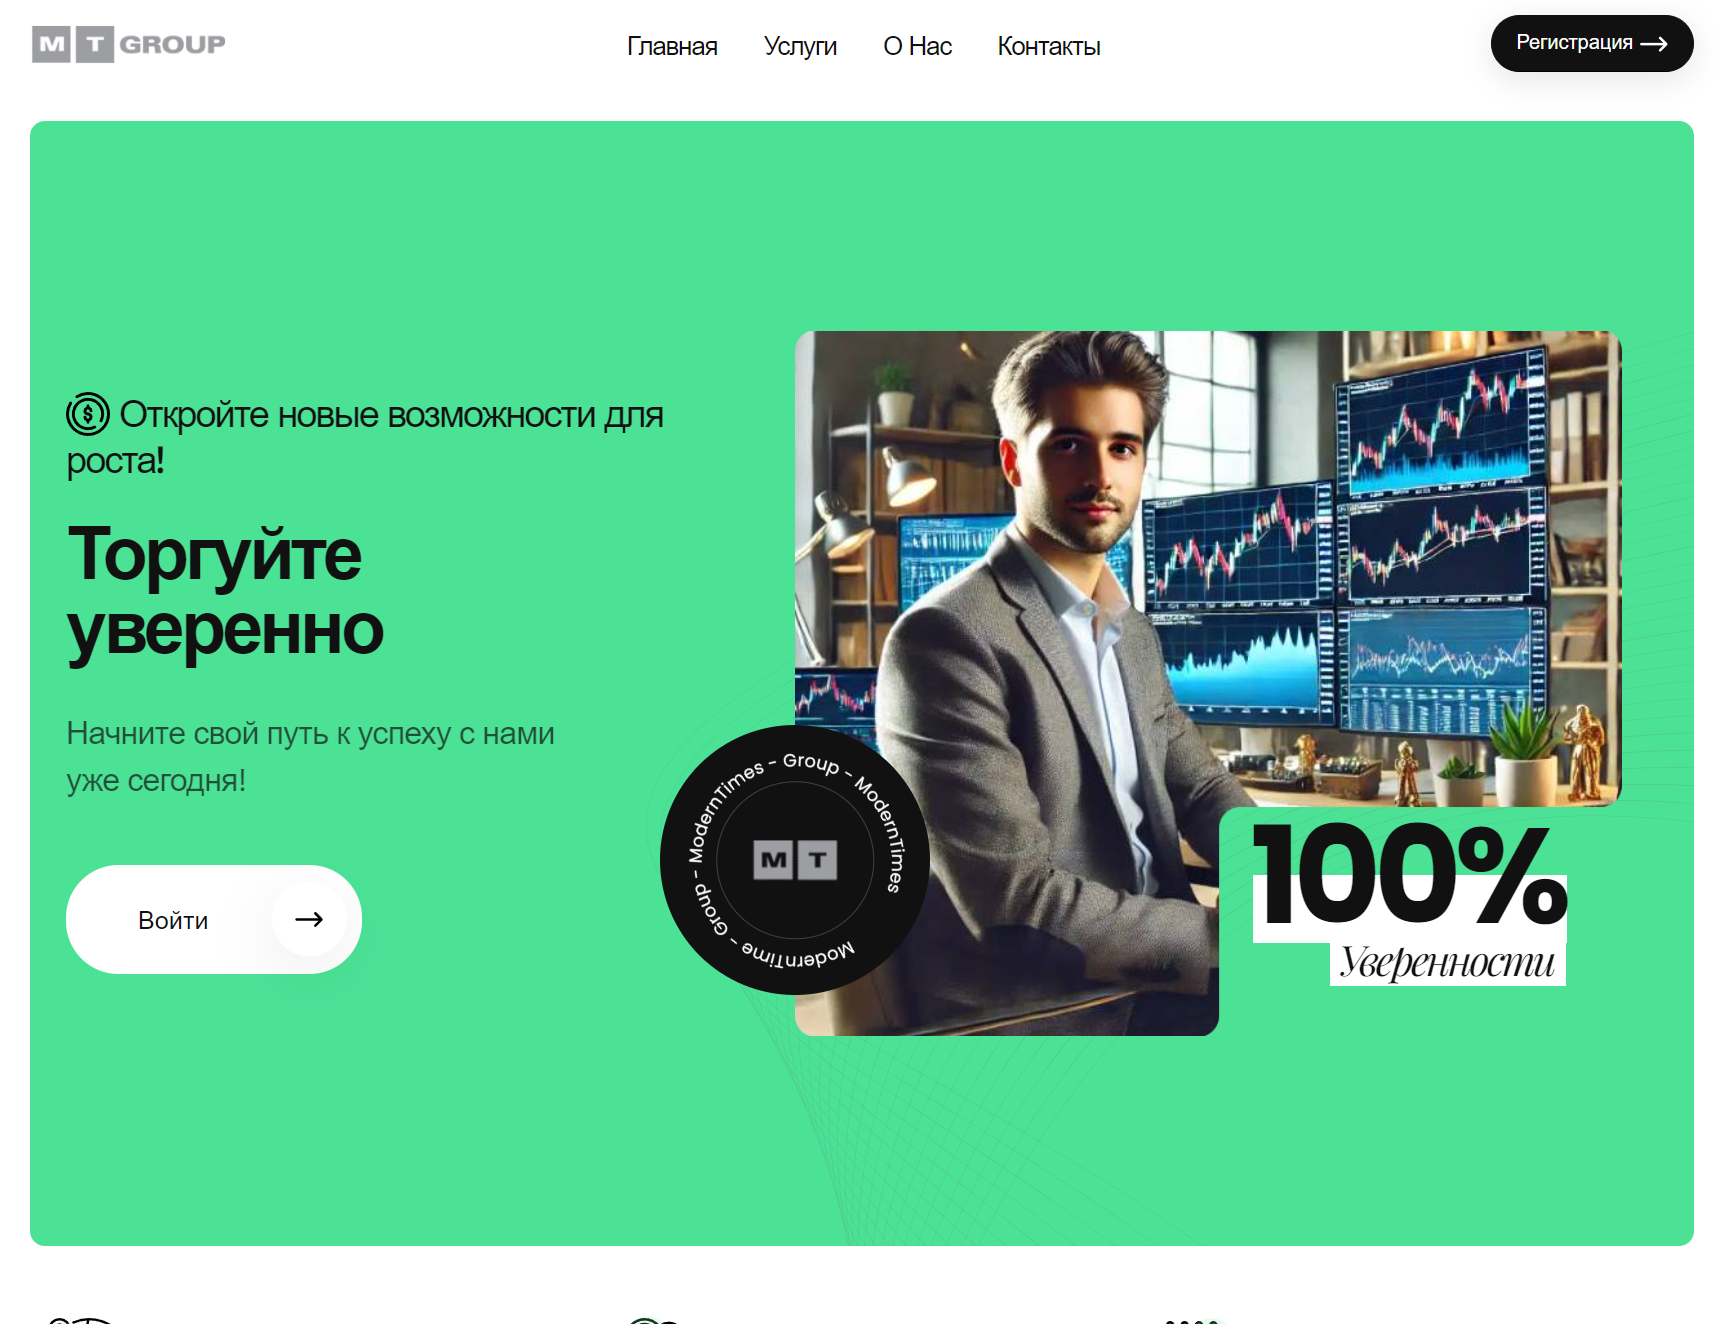Click the dollar coin icon beside tagline
The height and width of the screenshot is (1324, 1721).
pyautogui.click(x=88, y=414)
